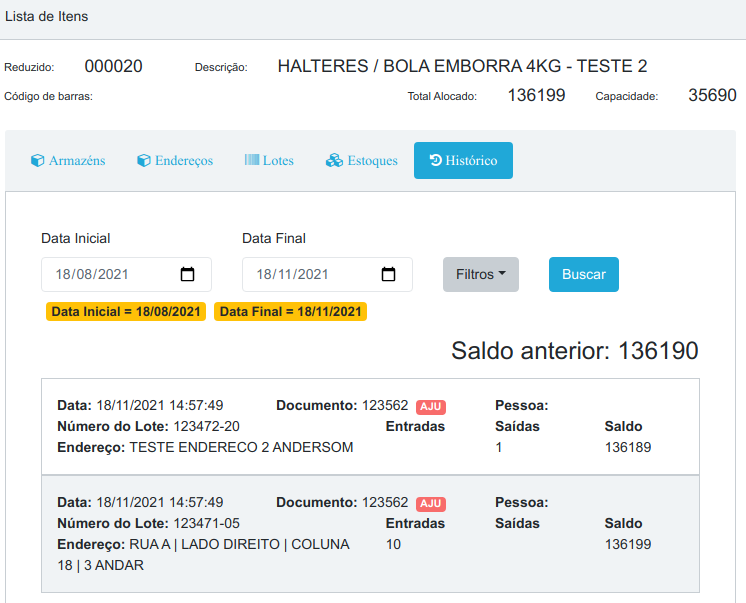Open the Data Inicial calendar picker icon
Screen dimensions: 746x603
click(187, 274)
